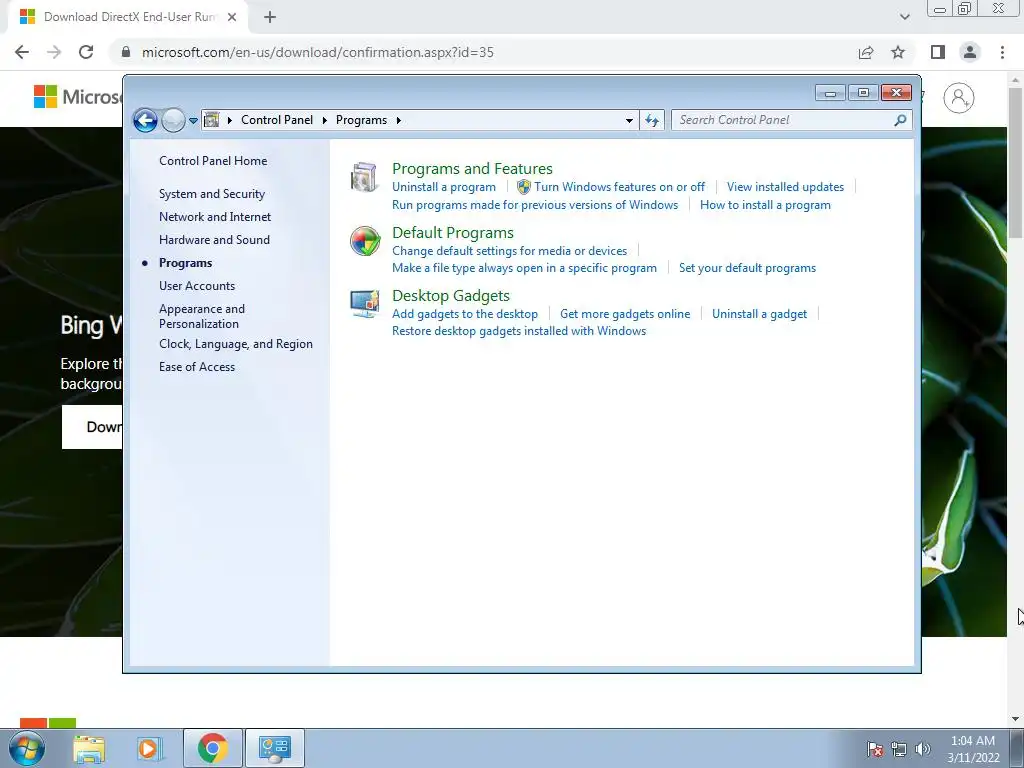
Task: Expand the arrow after Control Panel breadcrumb
Action: click(325, 120)
